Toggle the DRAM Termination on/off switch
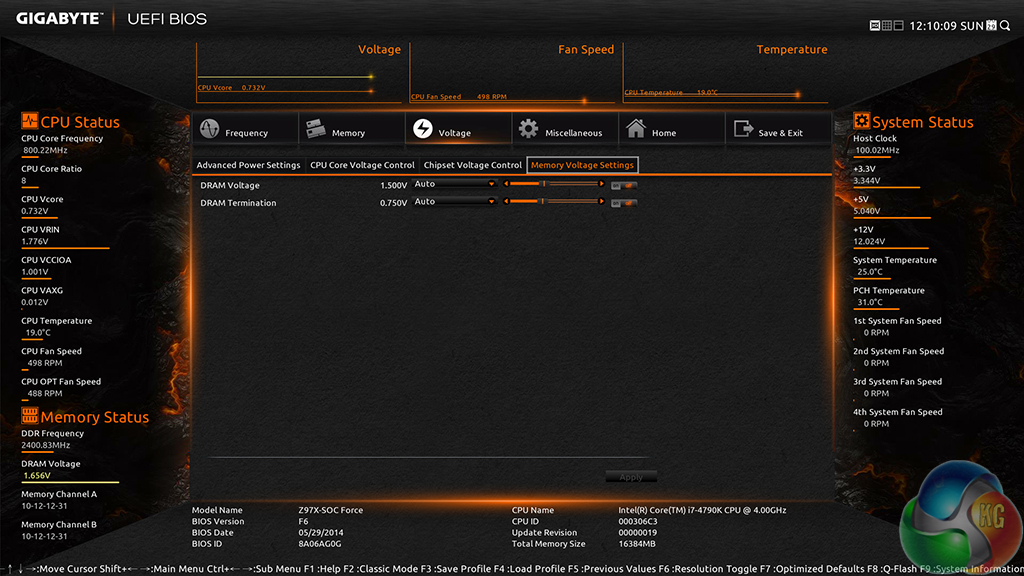The width and height of the screenshot is (1024, 576). click(x=624, y=203)
